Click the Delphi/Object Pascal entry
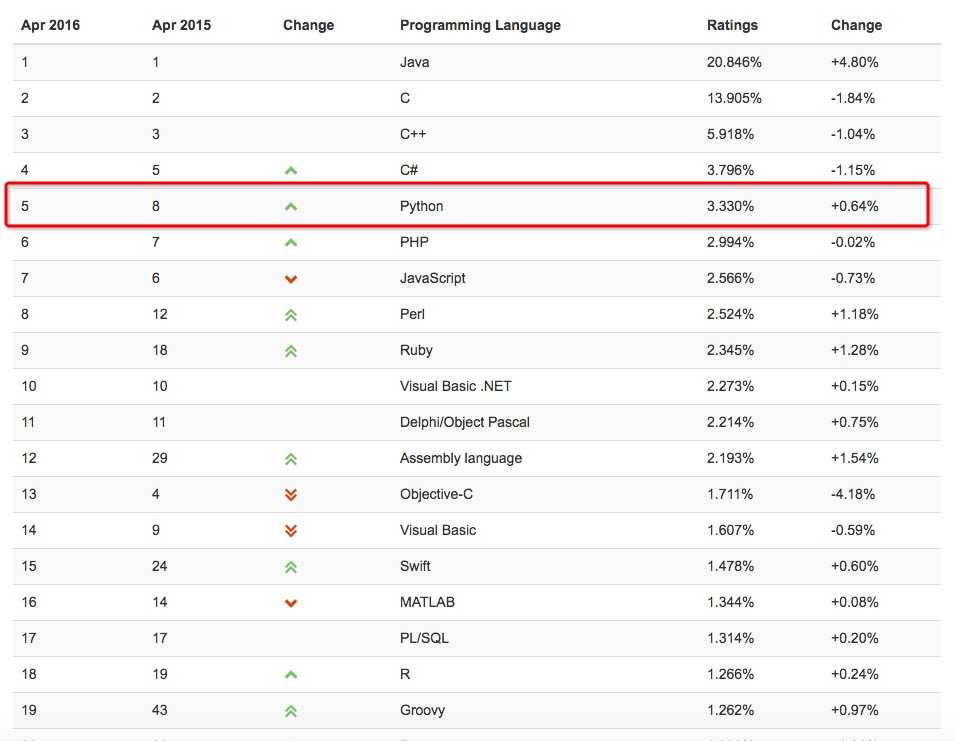The width and height of the screenshot is (955, 741). pyautogui.click(x=464, y=422)
